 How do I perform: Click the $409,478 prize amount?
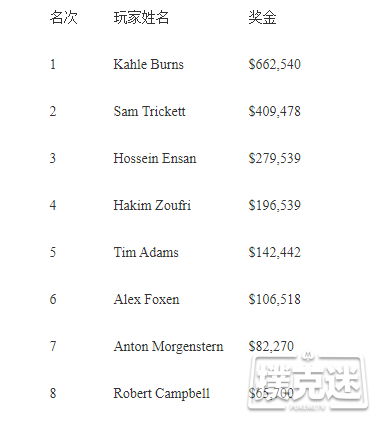click(x=274, y=111)
